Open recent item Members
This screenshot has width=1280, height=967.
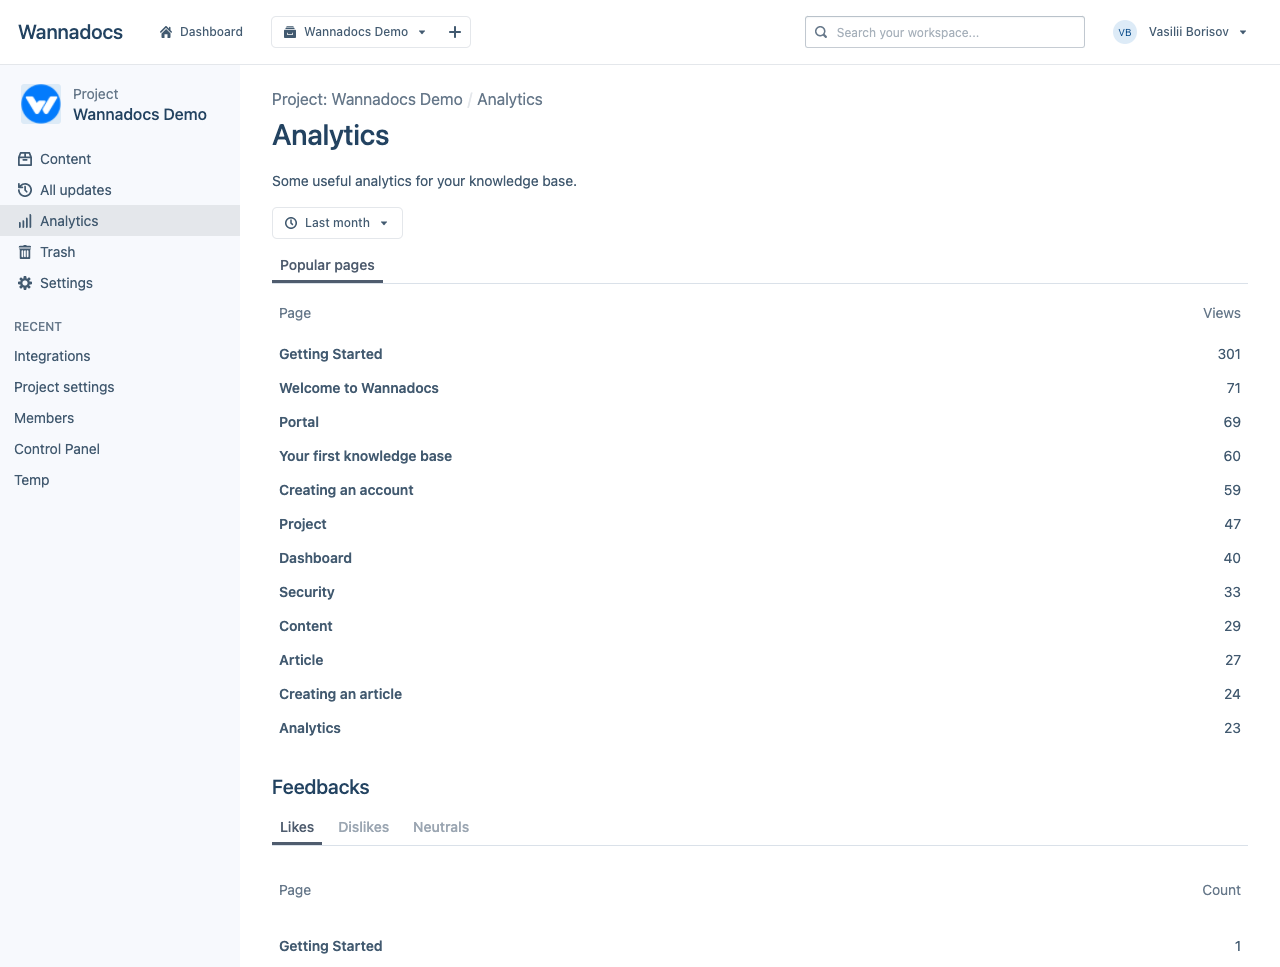click(x=44, y=418)
